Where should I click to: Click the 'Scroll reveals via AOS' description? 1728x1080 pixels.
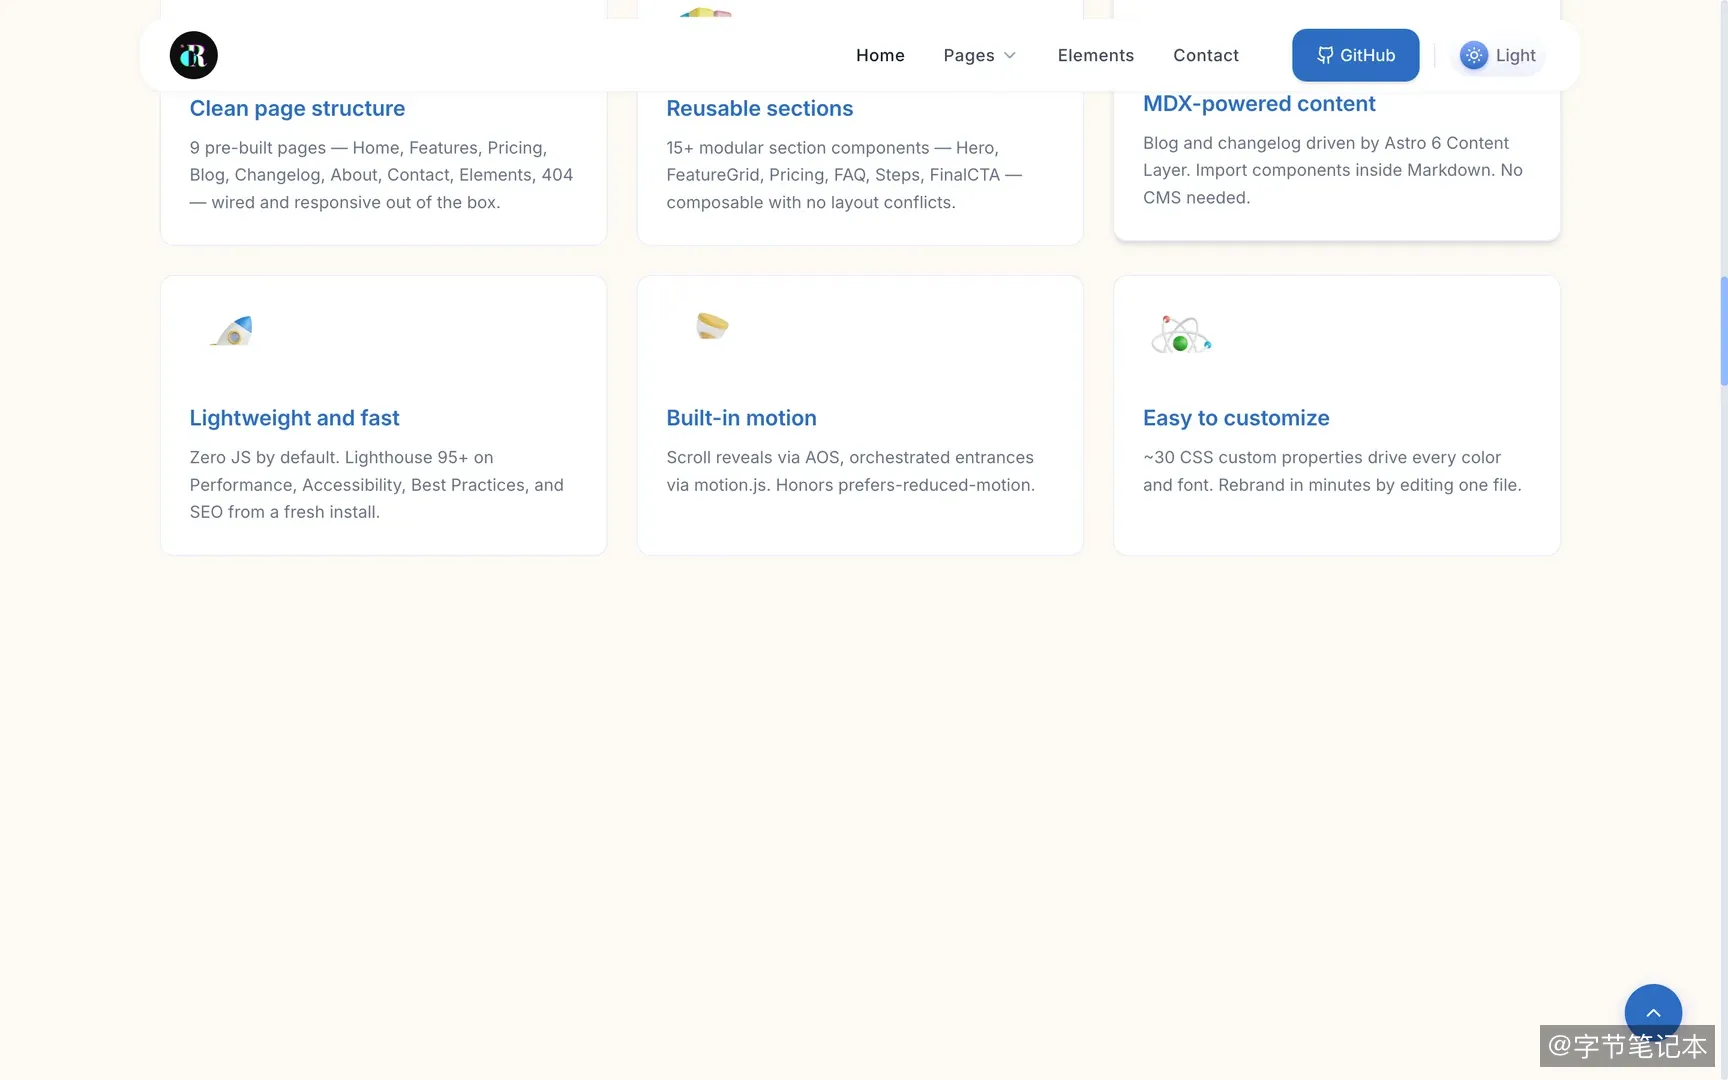[x=851, y=471]
